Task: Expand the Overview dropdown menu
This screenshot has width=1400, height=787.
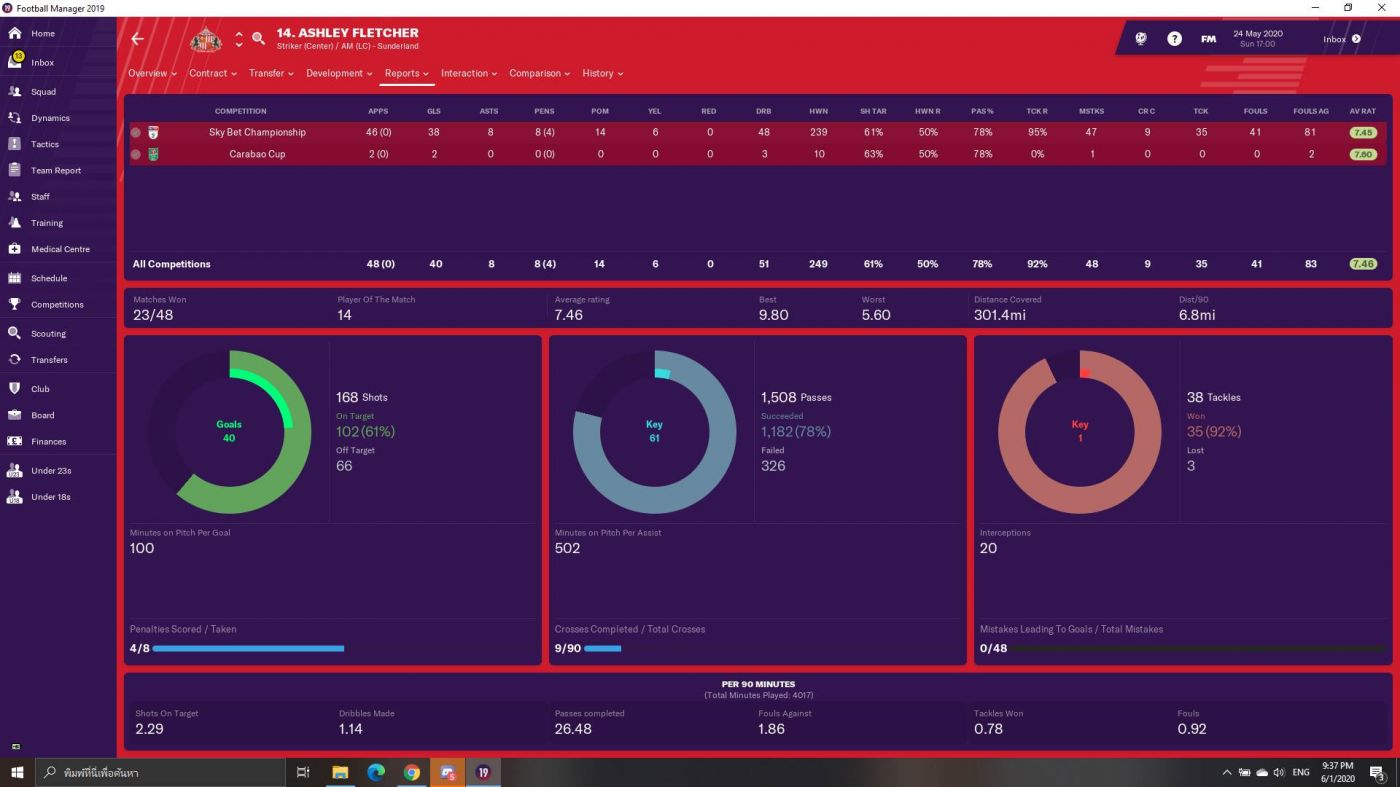Action: [152, 73]
